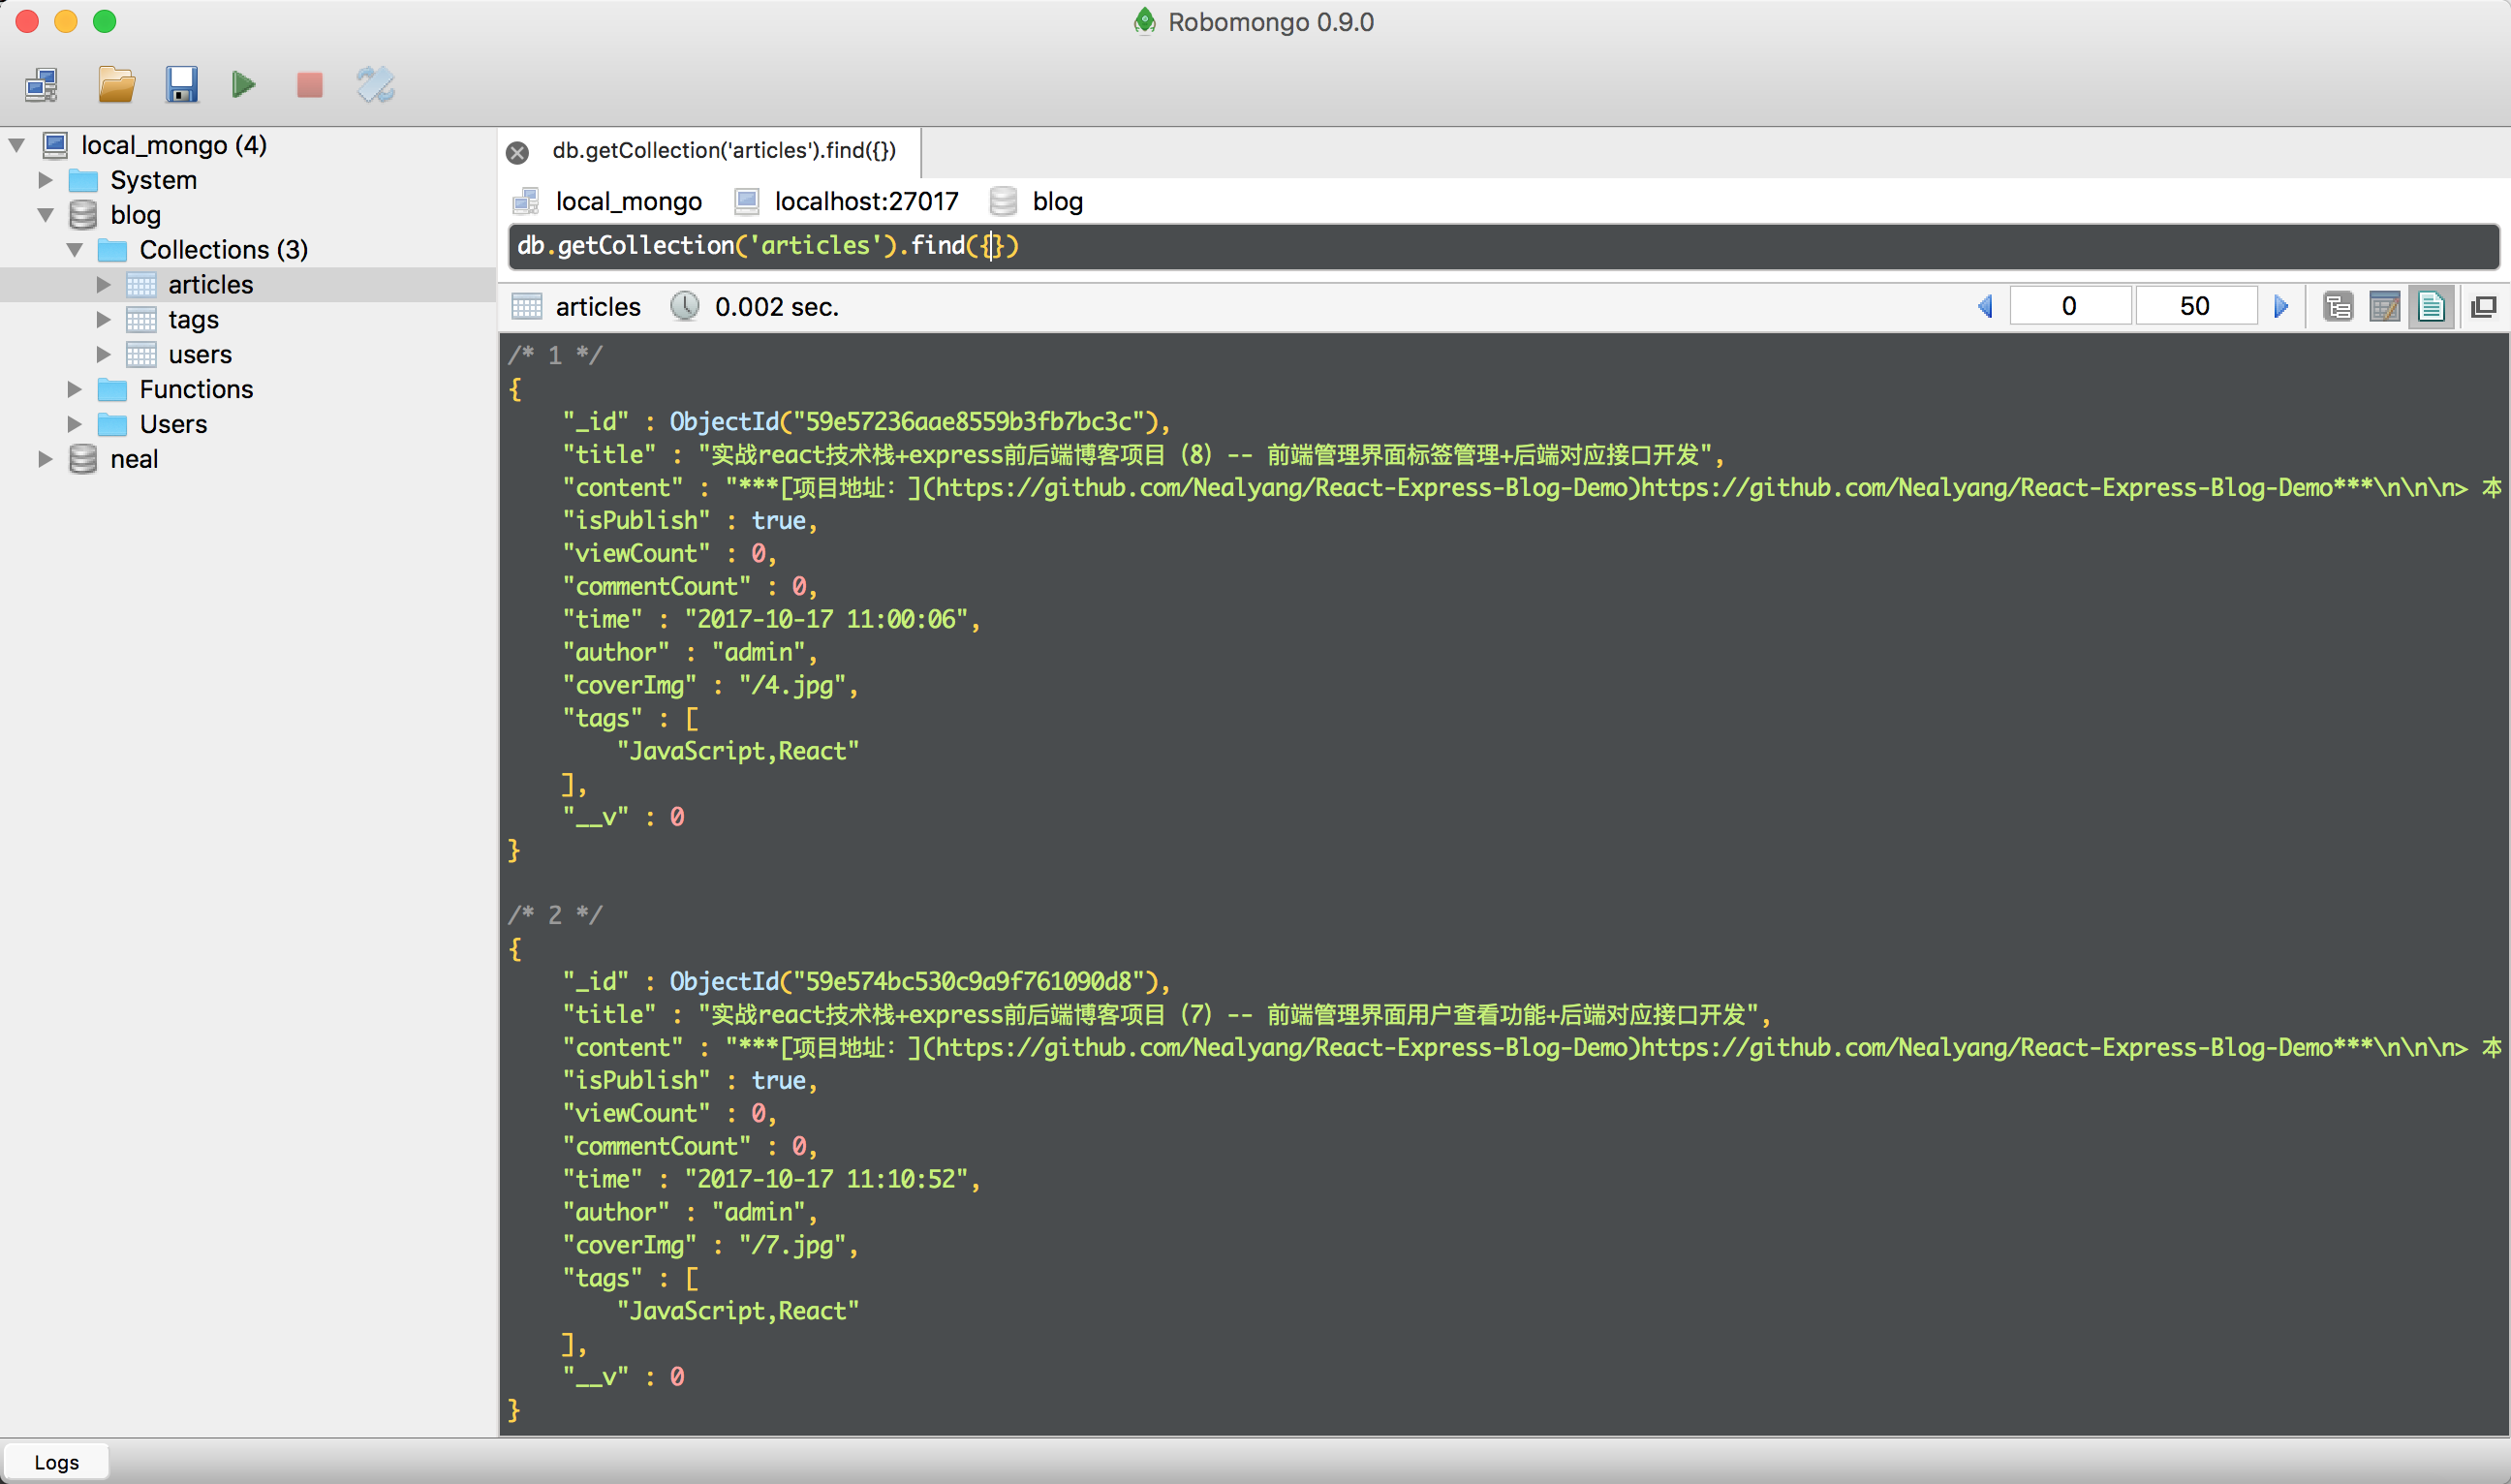Select the tags collection row
The height and width of the screenshot is (1484, 2511).
coord(248,319)
